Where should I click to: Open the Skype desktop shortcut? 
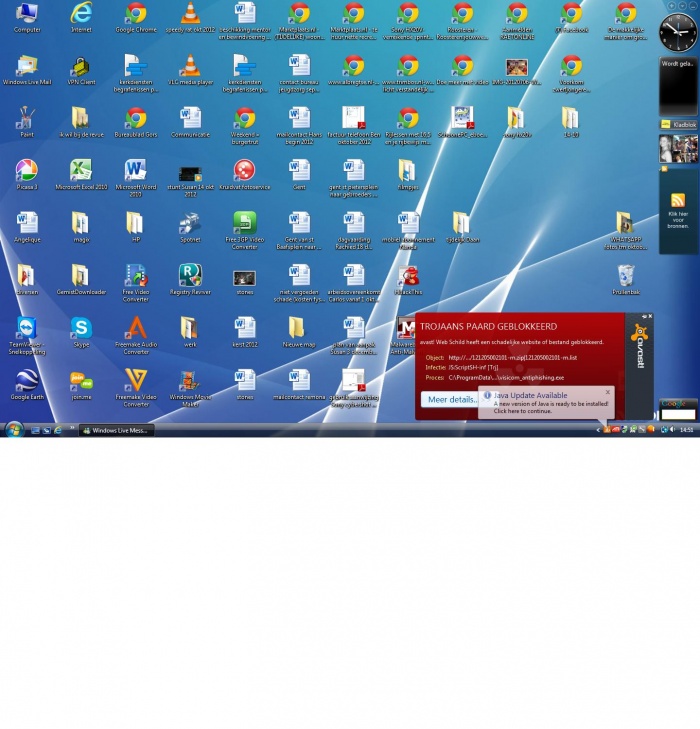coord(81,333)
